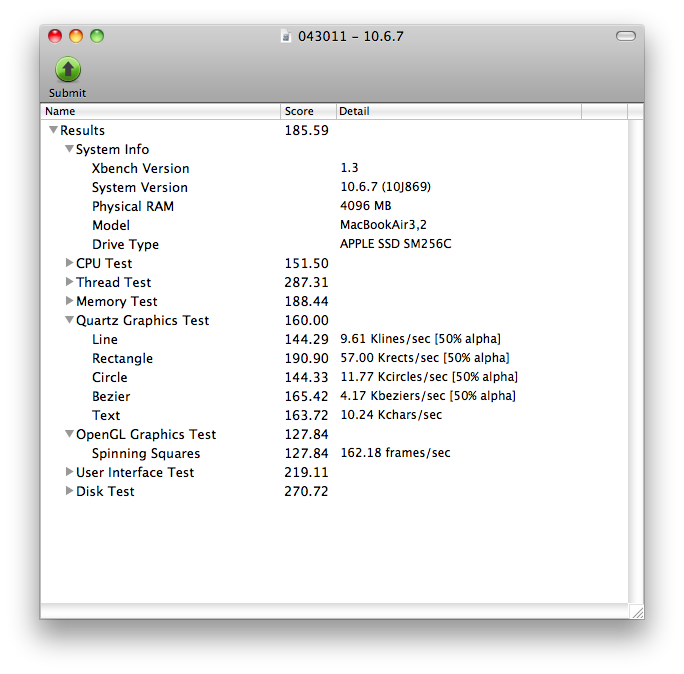Click the CPU Test score 151.50
Viewport: 684px width, 674px height.
(307, 263)
